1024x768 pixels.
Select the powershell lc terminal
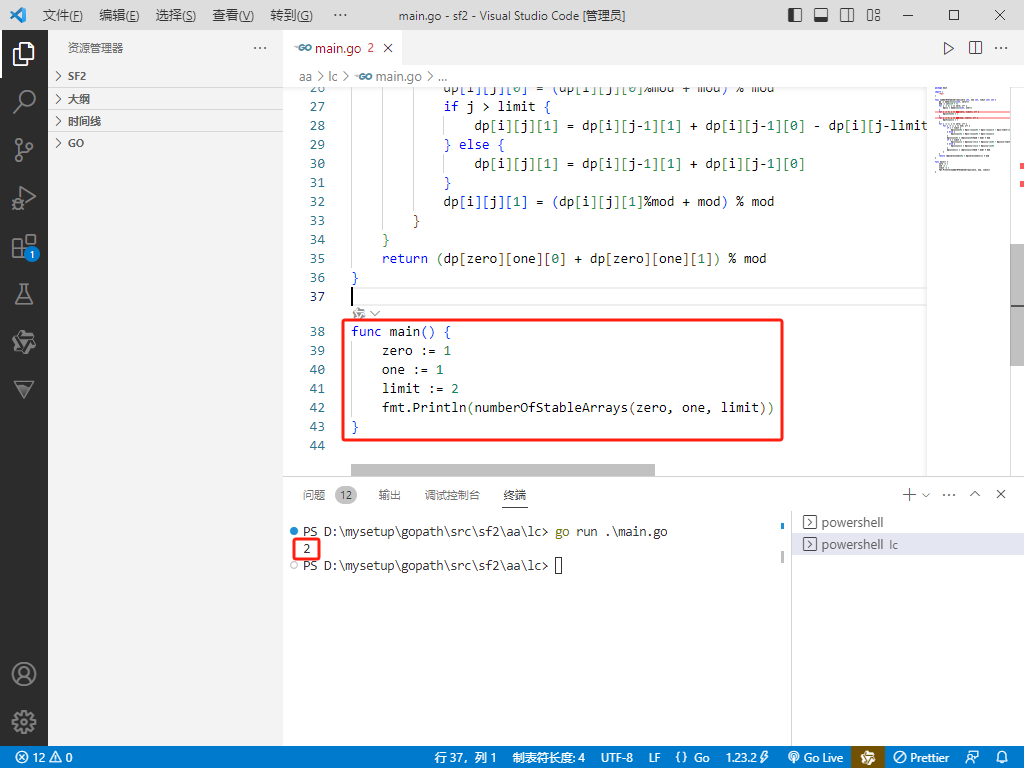click(x=908, y=544)
